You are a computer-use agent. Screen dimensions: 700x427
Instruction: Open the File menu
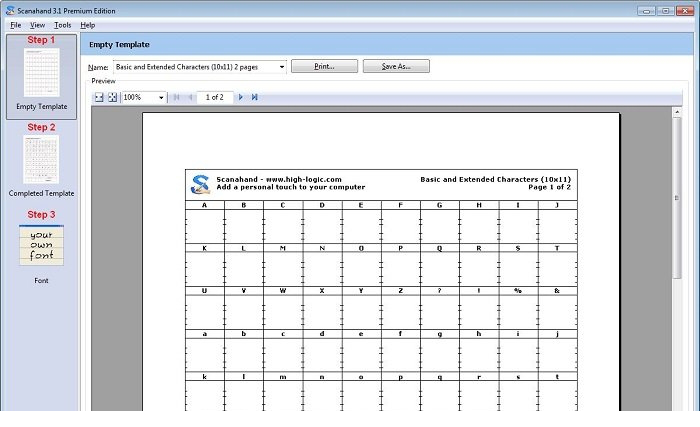pos(15,24)
